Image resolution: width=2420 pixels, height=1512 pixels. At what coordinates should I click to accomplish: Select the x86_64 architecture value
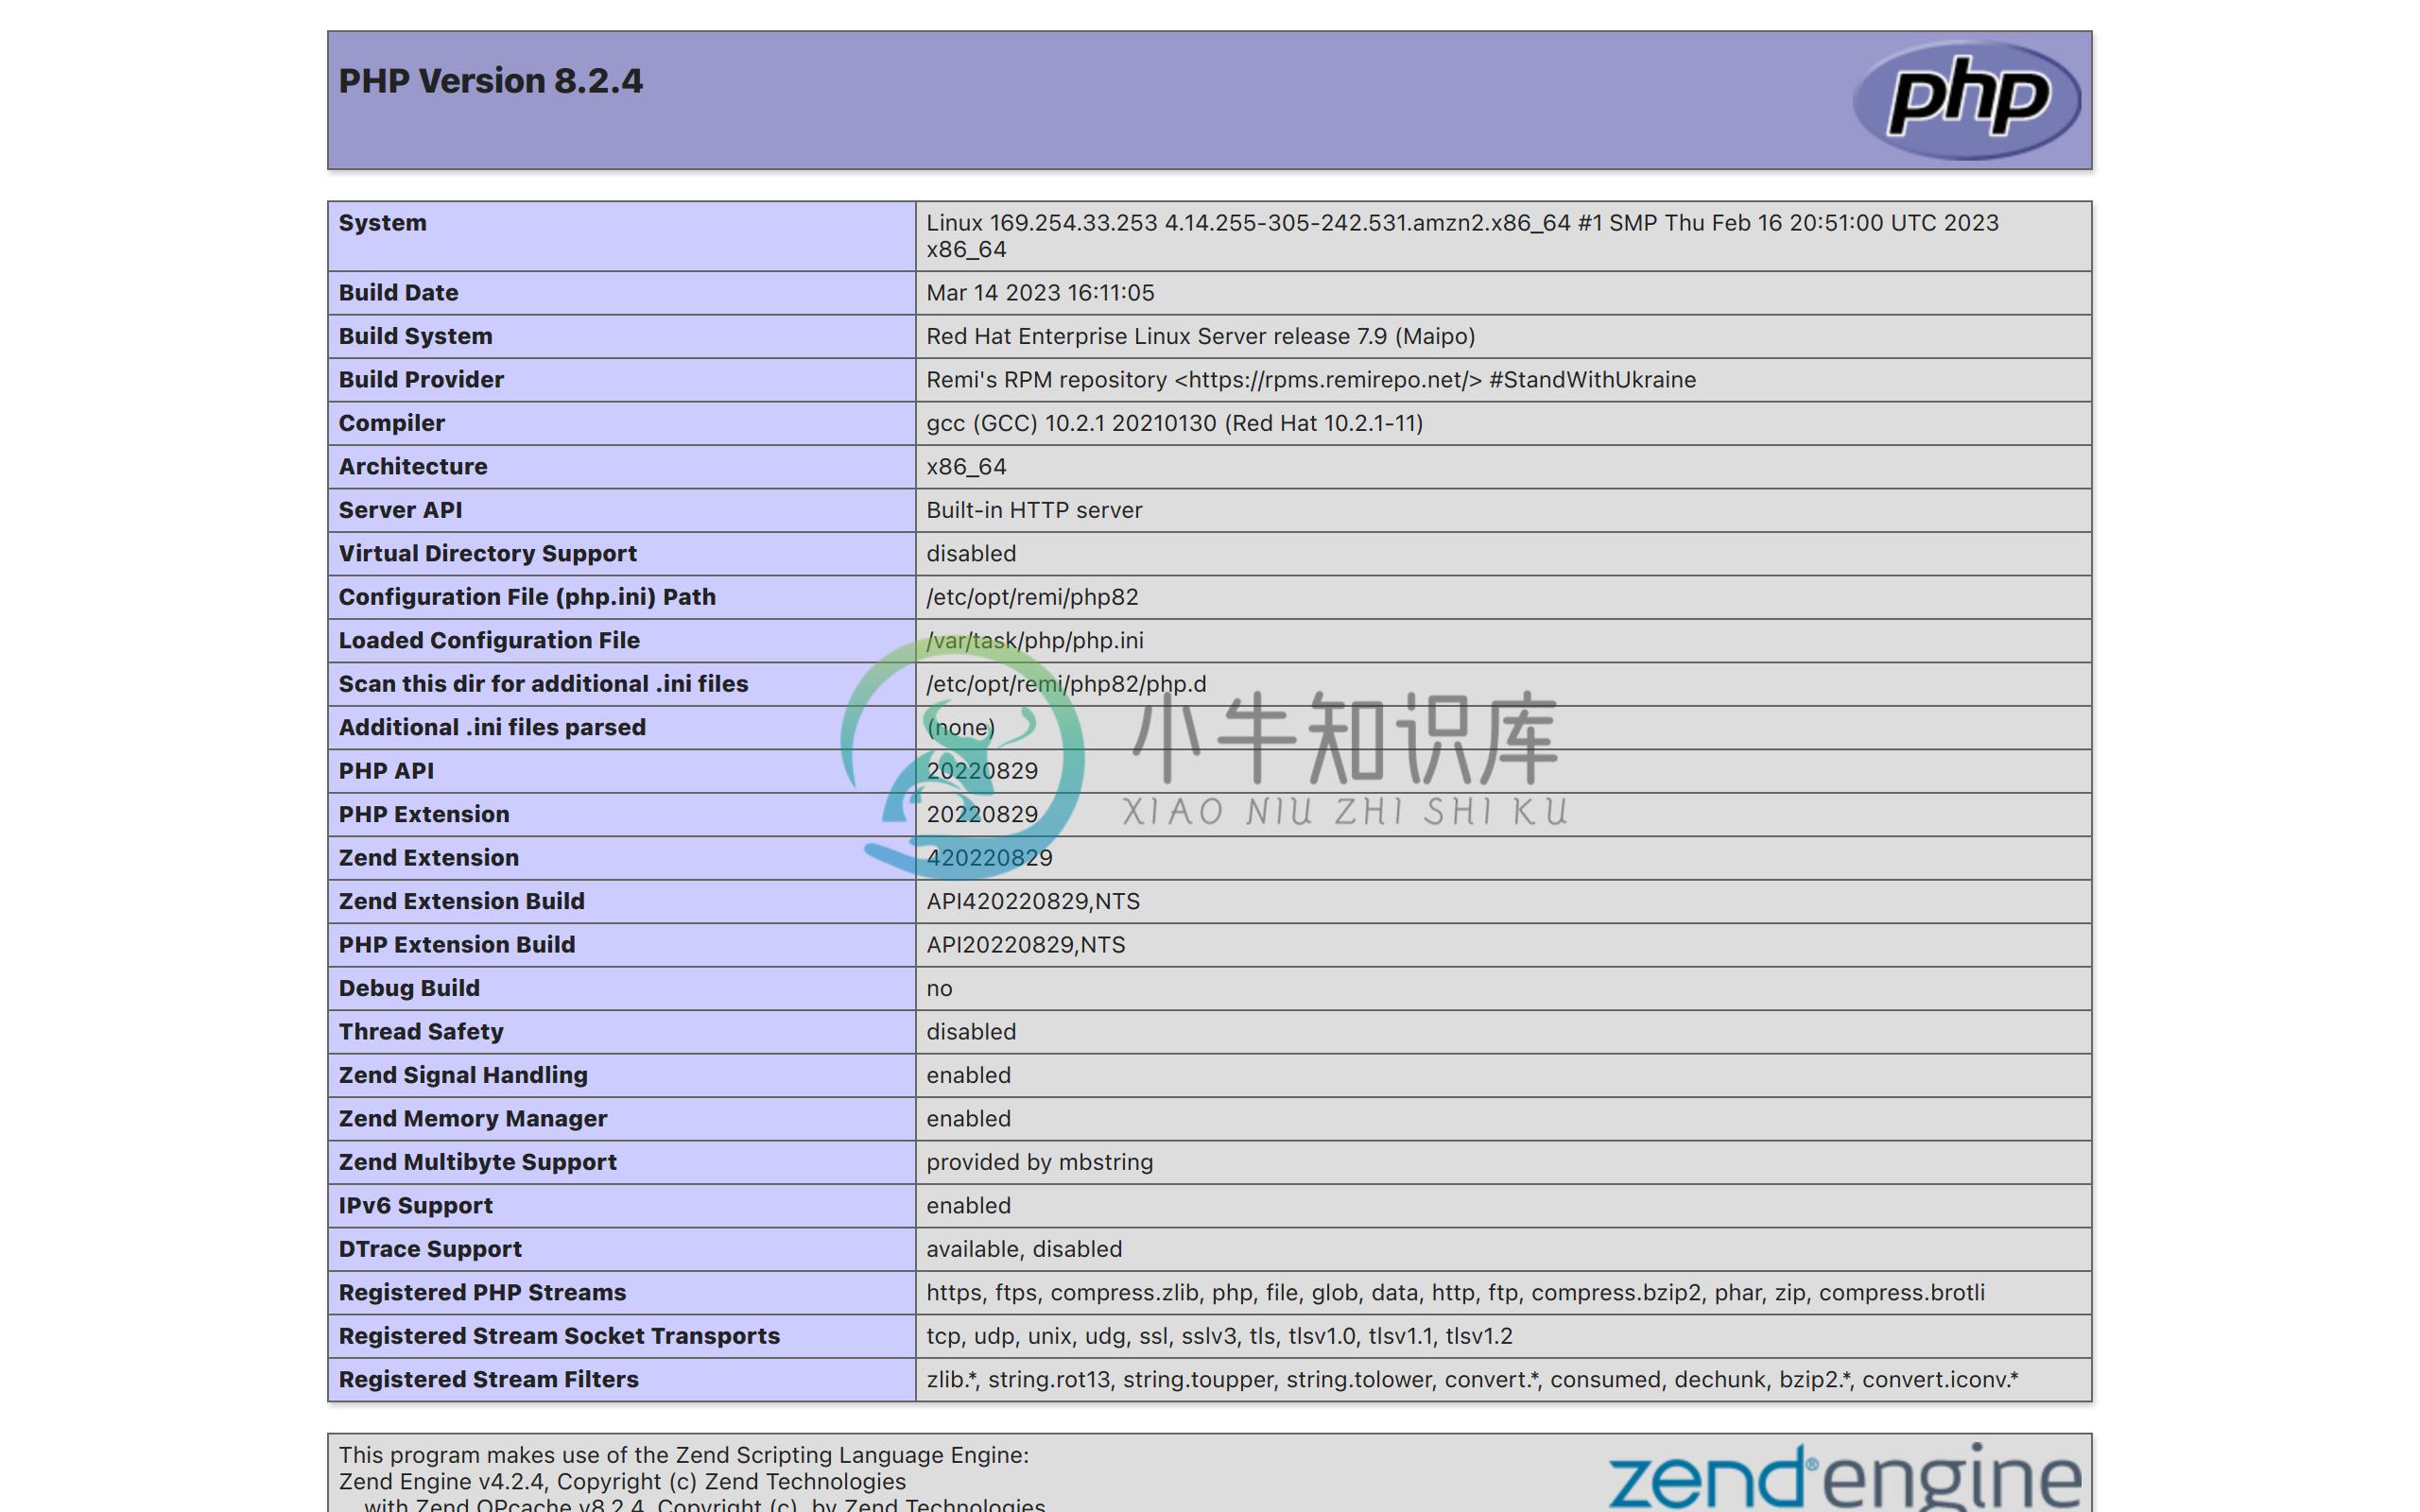(966, 467)
